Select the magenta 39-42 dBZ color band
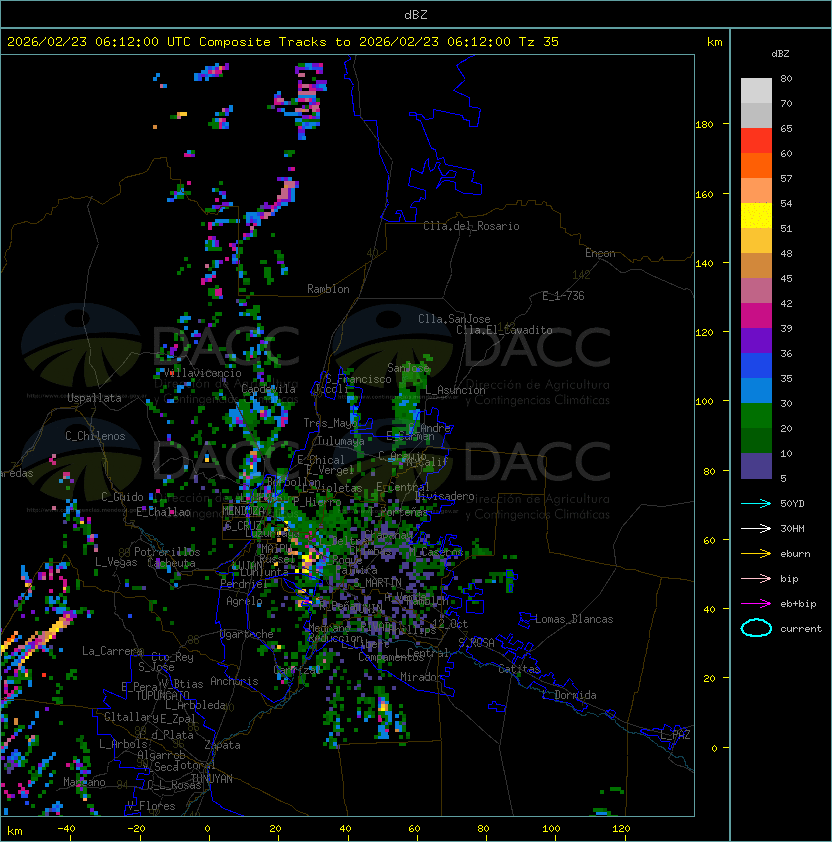Image resolution: width=832 pixels, height=842 pixels. (x=756, y=315)
